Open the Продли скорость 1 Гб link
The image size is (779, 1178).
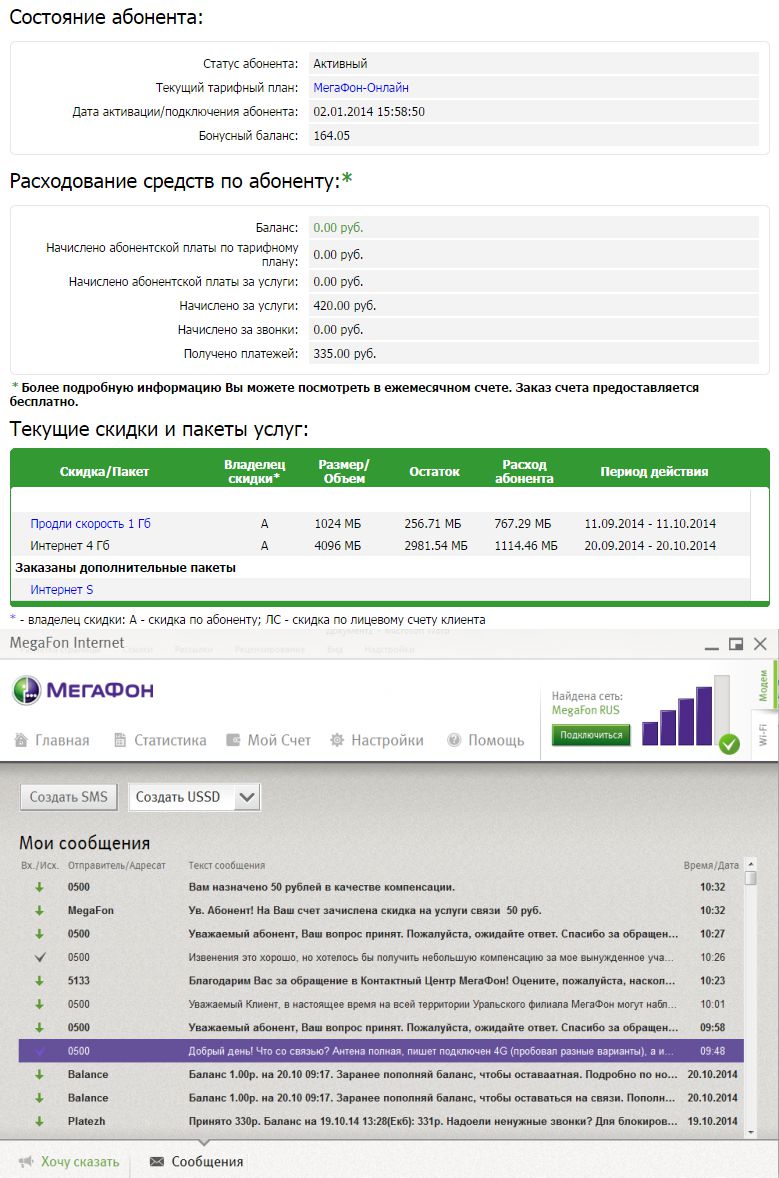click(x=91, y=524)
